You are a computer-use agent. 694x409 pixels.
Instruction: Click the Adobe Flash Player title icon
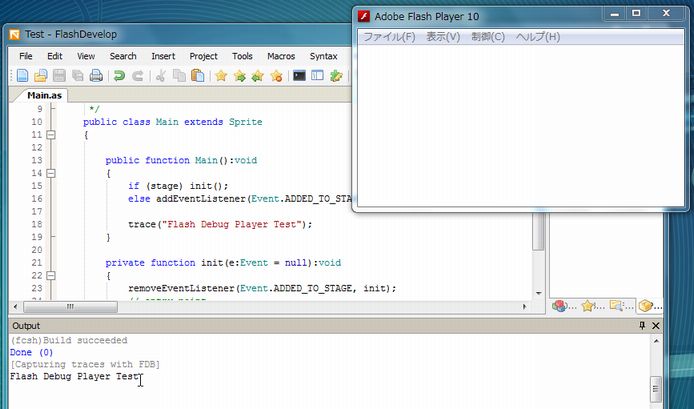[364, 16]
